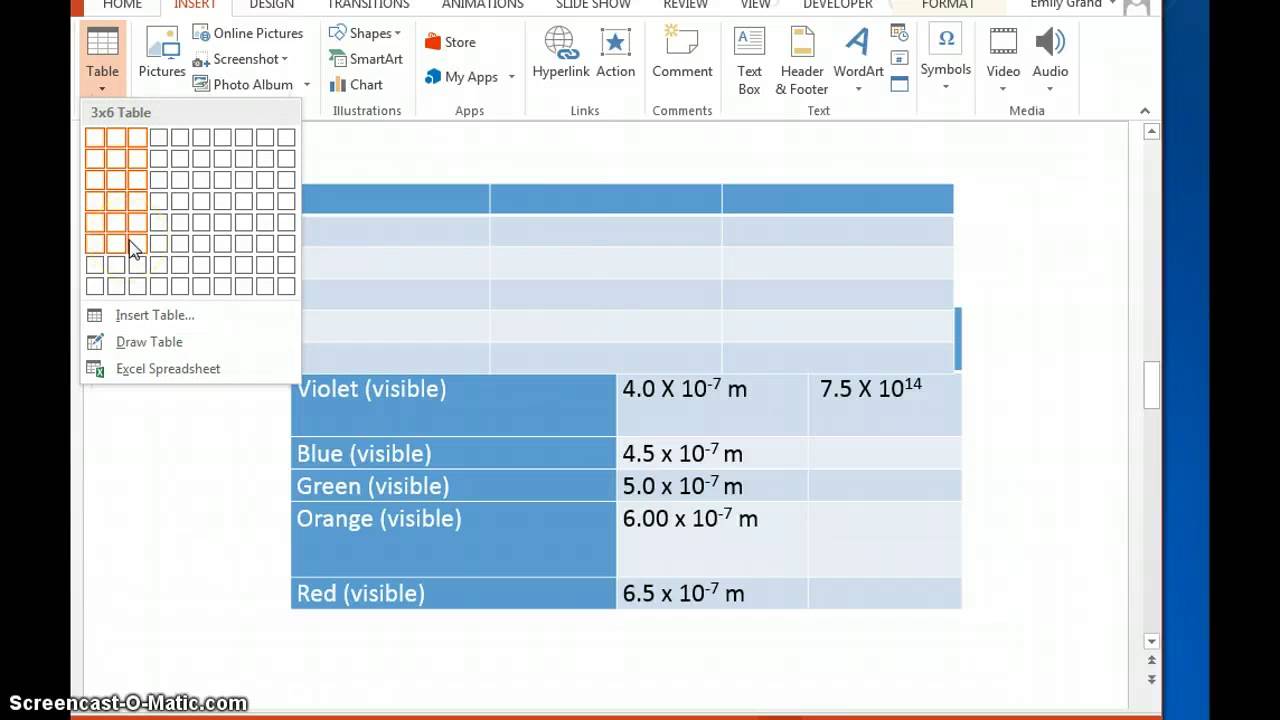Add an Action to the object
1280x720 pixels.
pos(616,54)
